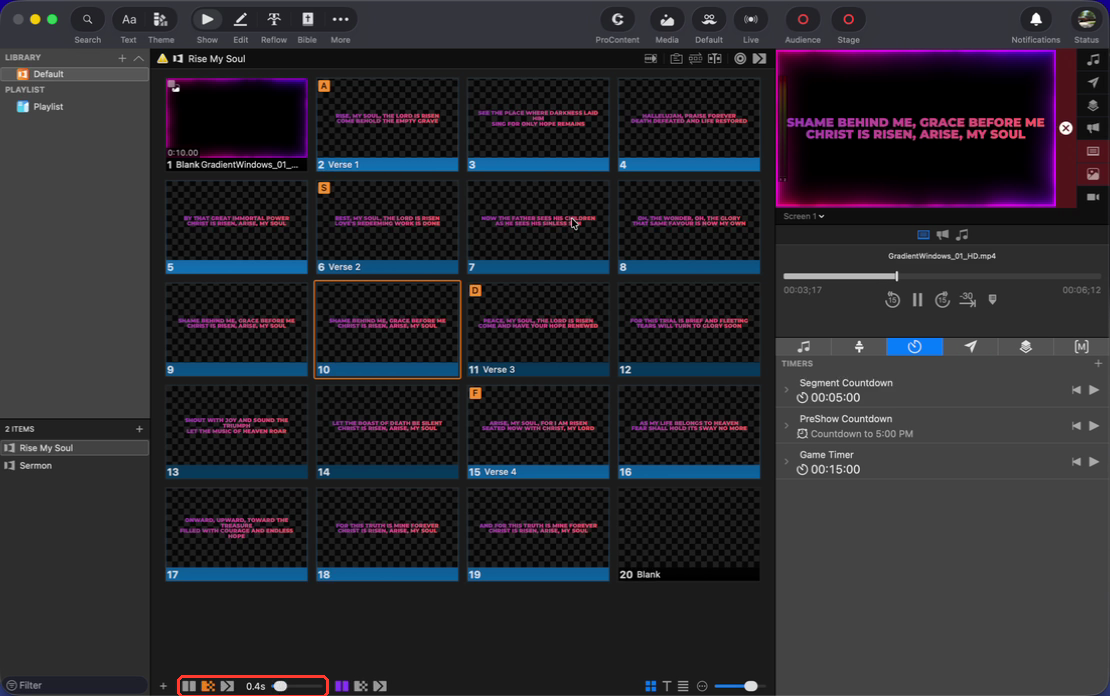Switch to the Timers tab
The image size is (1110, 696).
pyautogui.click(x=915, y=346)
